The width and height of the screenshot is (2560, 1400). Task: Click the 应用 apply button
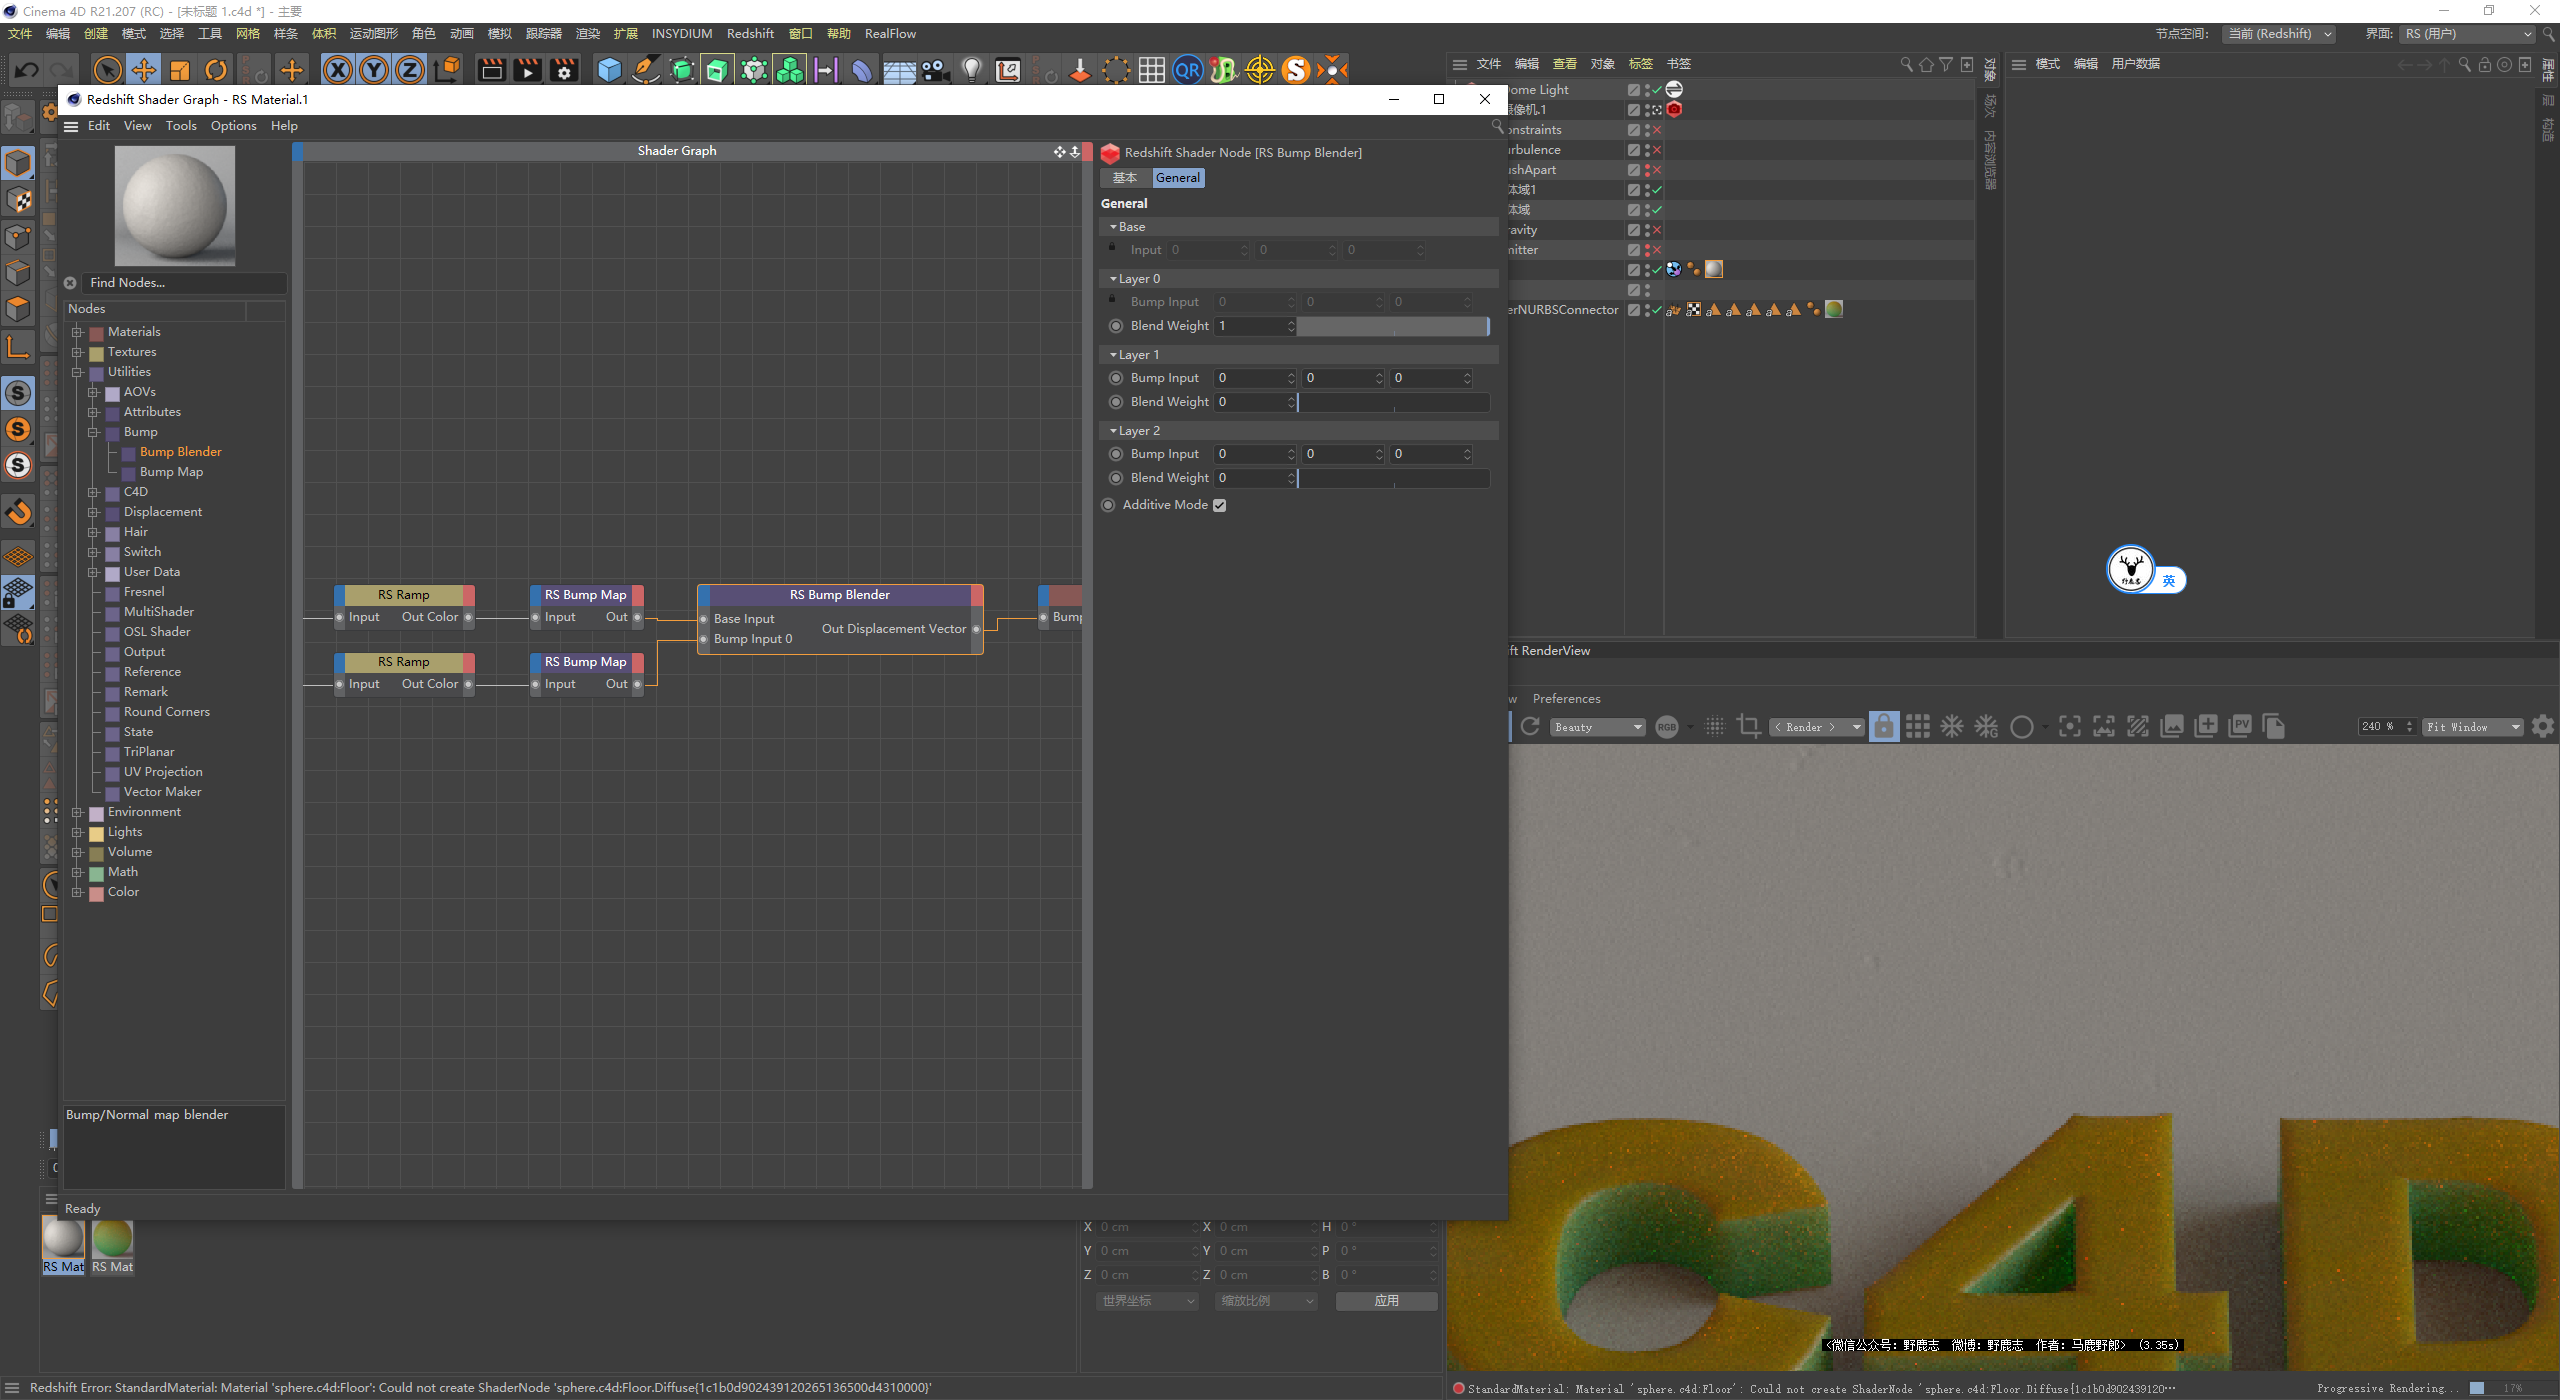[x=1386, y=1301]
